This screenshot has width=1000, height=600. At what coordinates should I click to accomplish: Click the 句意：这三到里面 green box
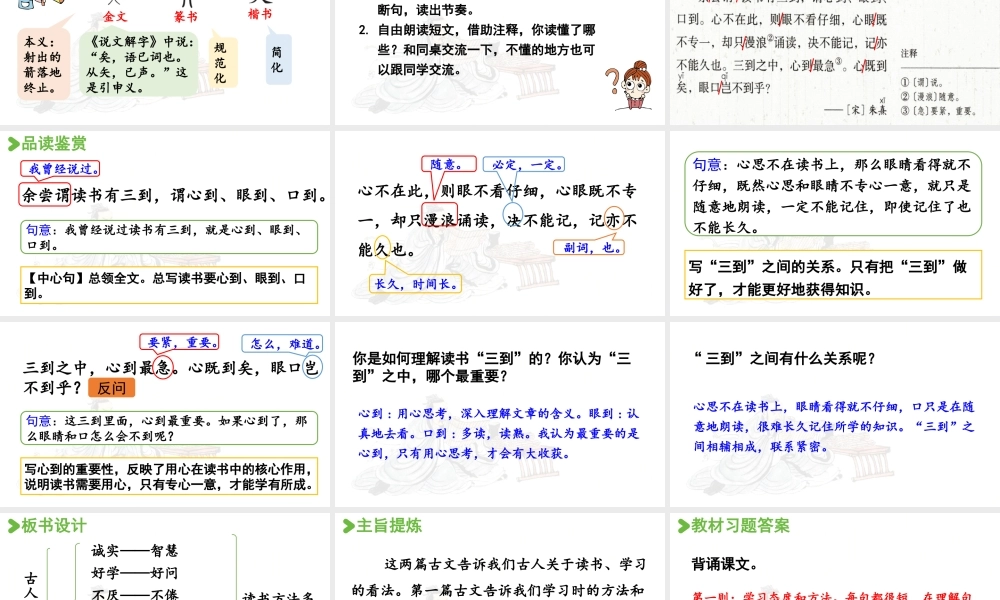pos(169,428)
